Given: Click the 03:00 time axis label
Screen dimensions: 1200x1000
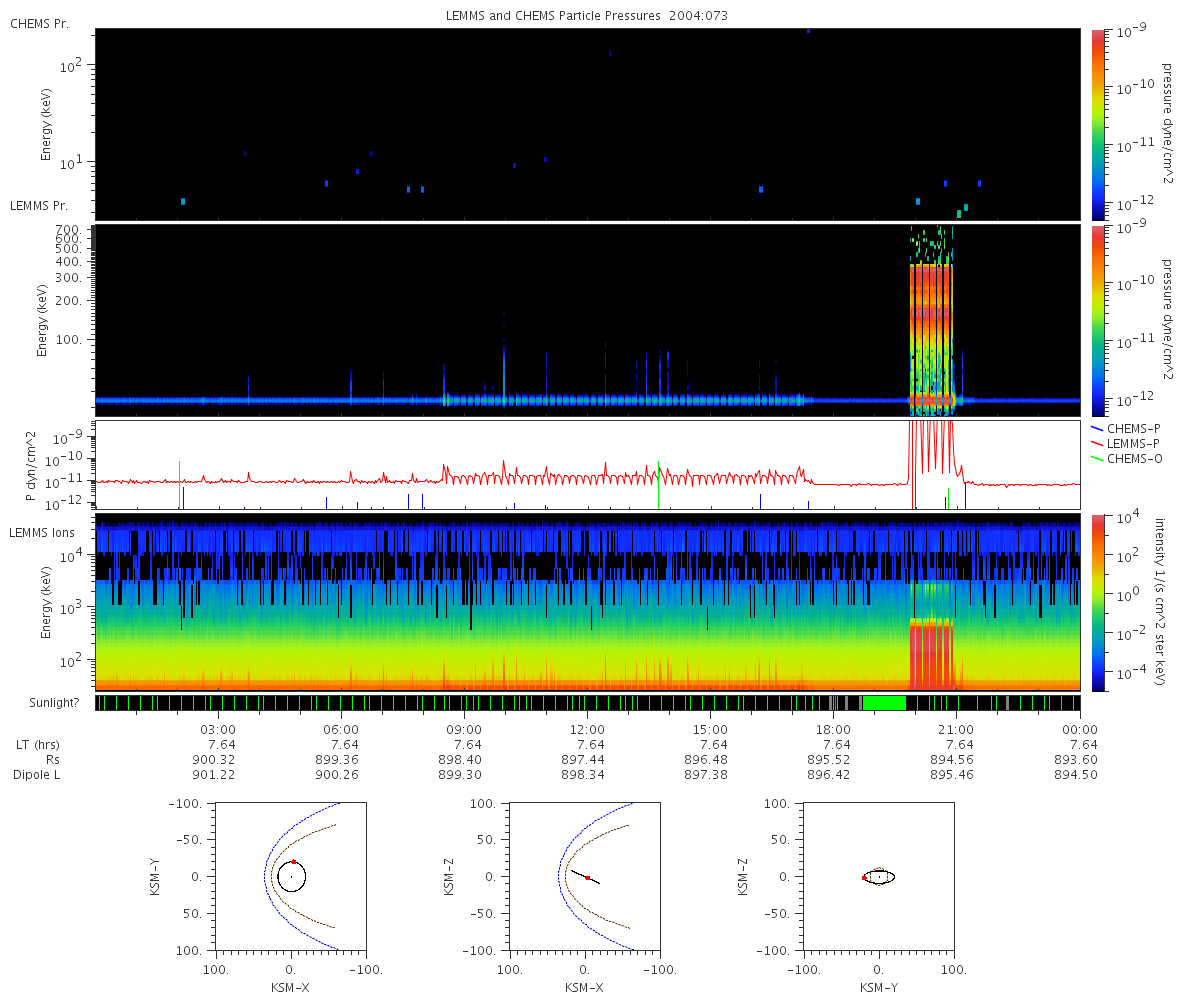Looking at the screenshot, I should [218, 729].
